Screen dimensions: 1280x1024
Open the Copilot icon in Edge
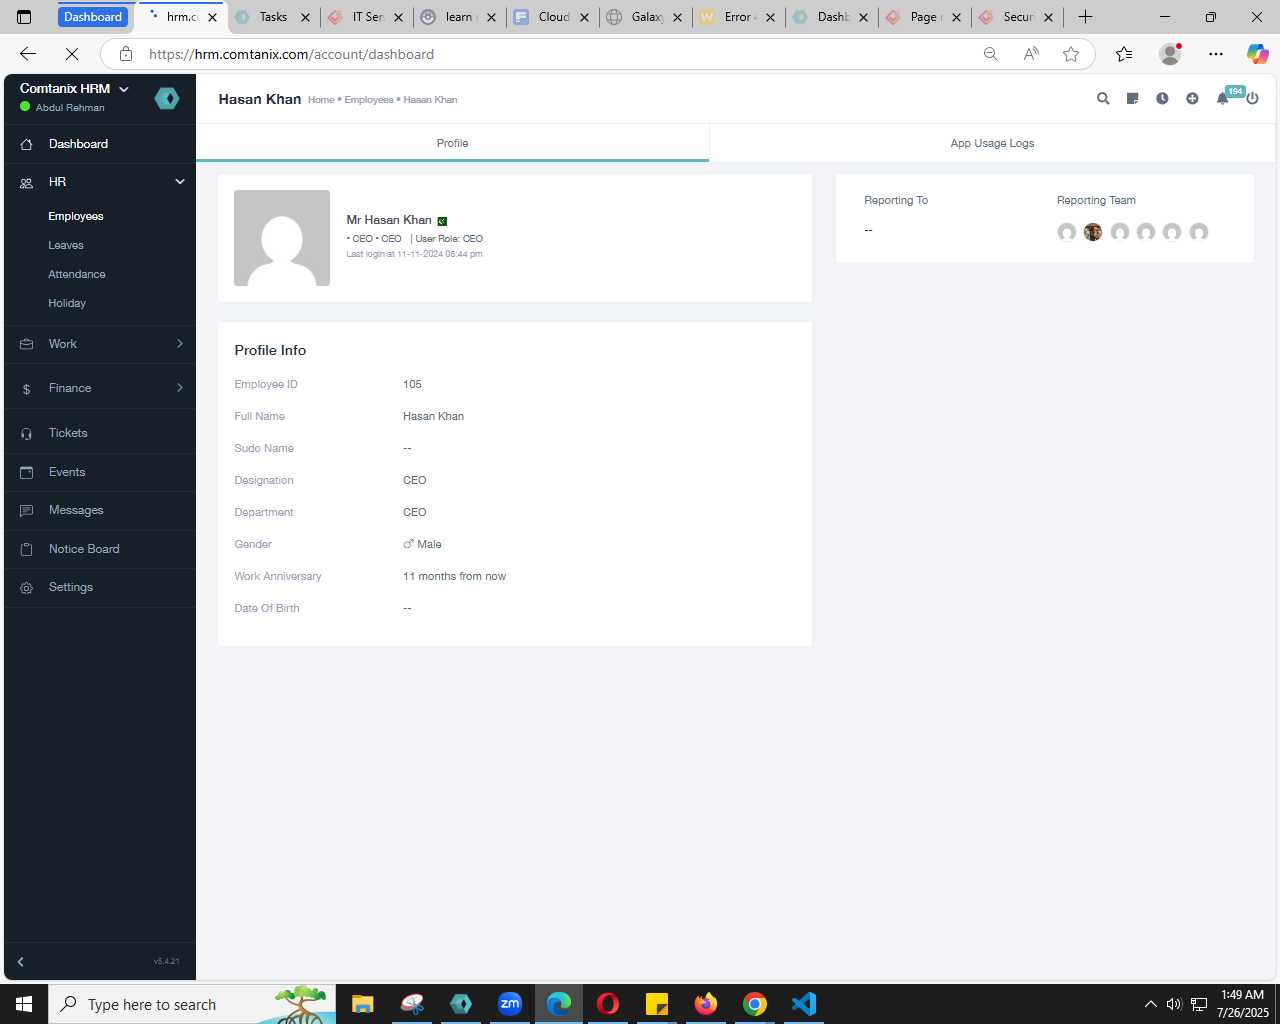tap(1257, 54)
